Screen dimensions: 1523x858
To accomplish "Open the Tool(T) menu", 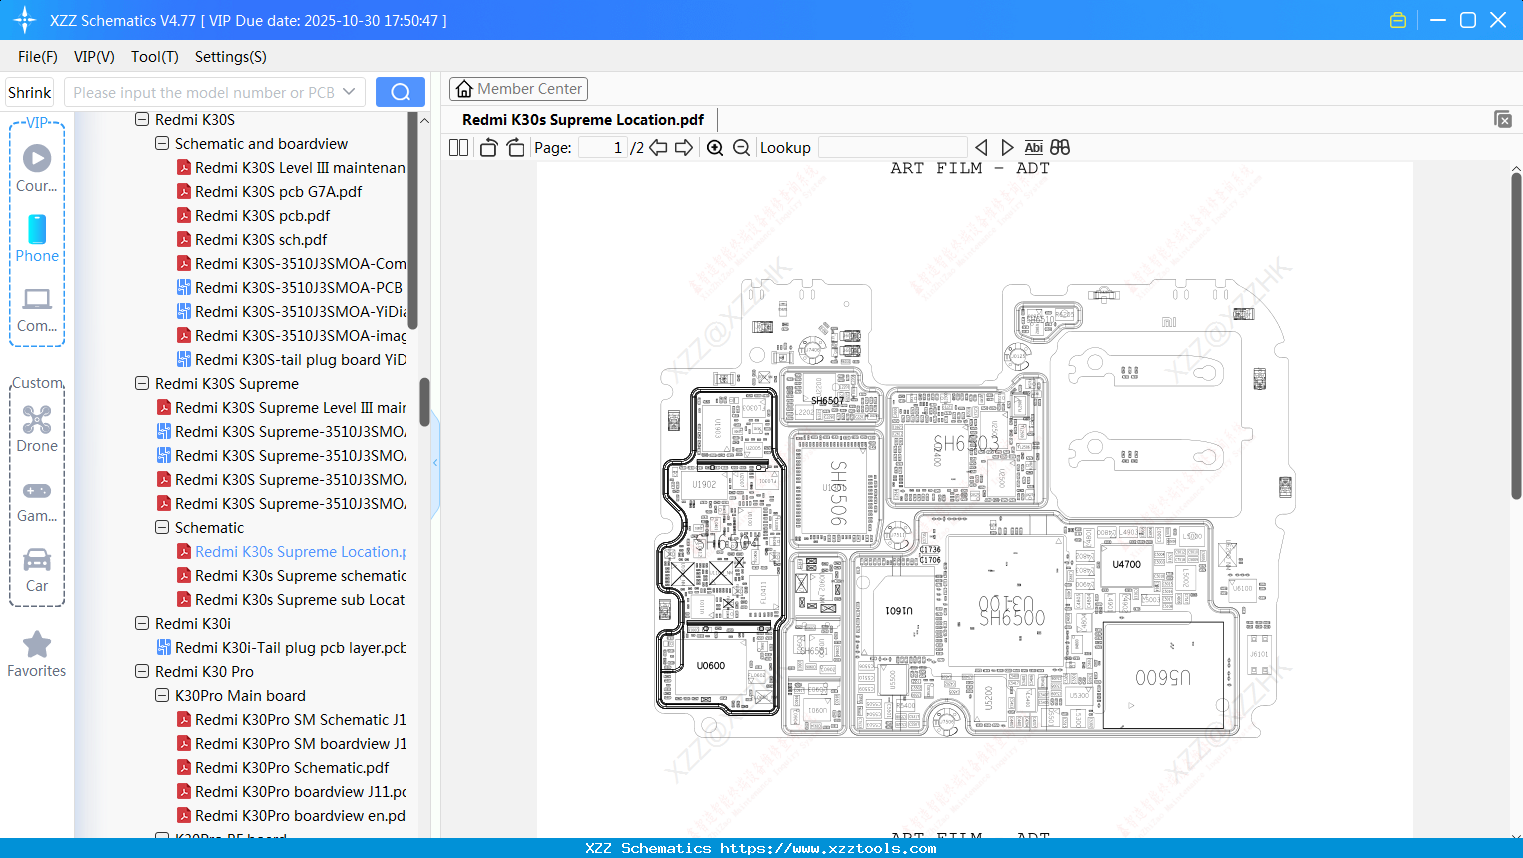I will point(154,57).
